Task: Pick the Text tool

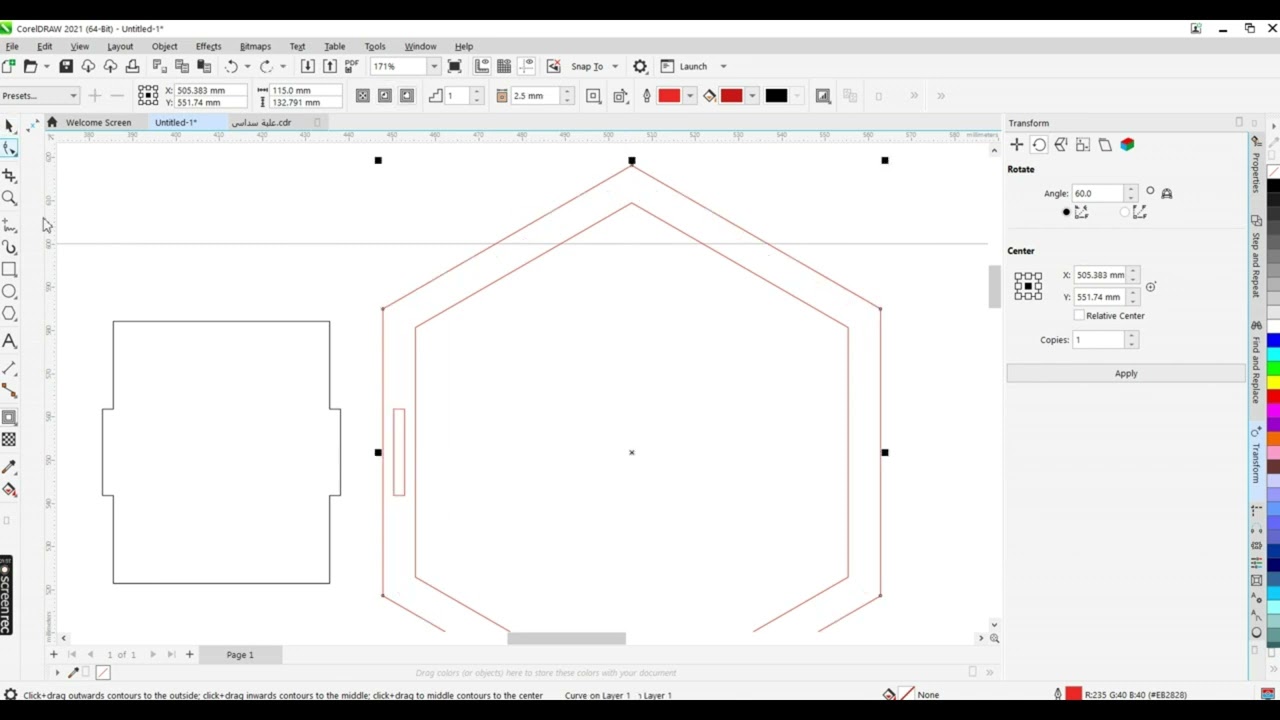Action: 9,341
